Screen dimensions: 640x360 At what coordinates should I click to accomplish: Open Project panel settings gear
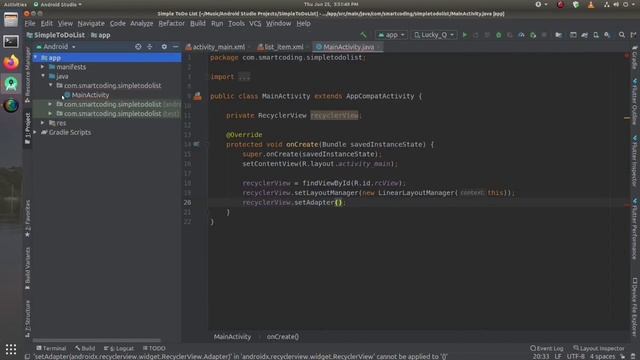click(x=164, y=47)
